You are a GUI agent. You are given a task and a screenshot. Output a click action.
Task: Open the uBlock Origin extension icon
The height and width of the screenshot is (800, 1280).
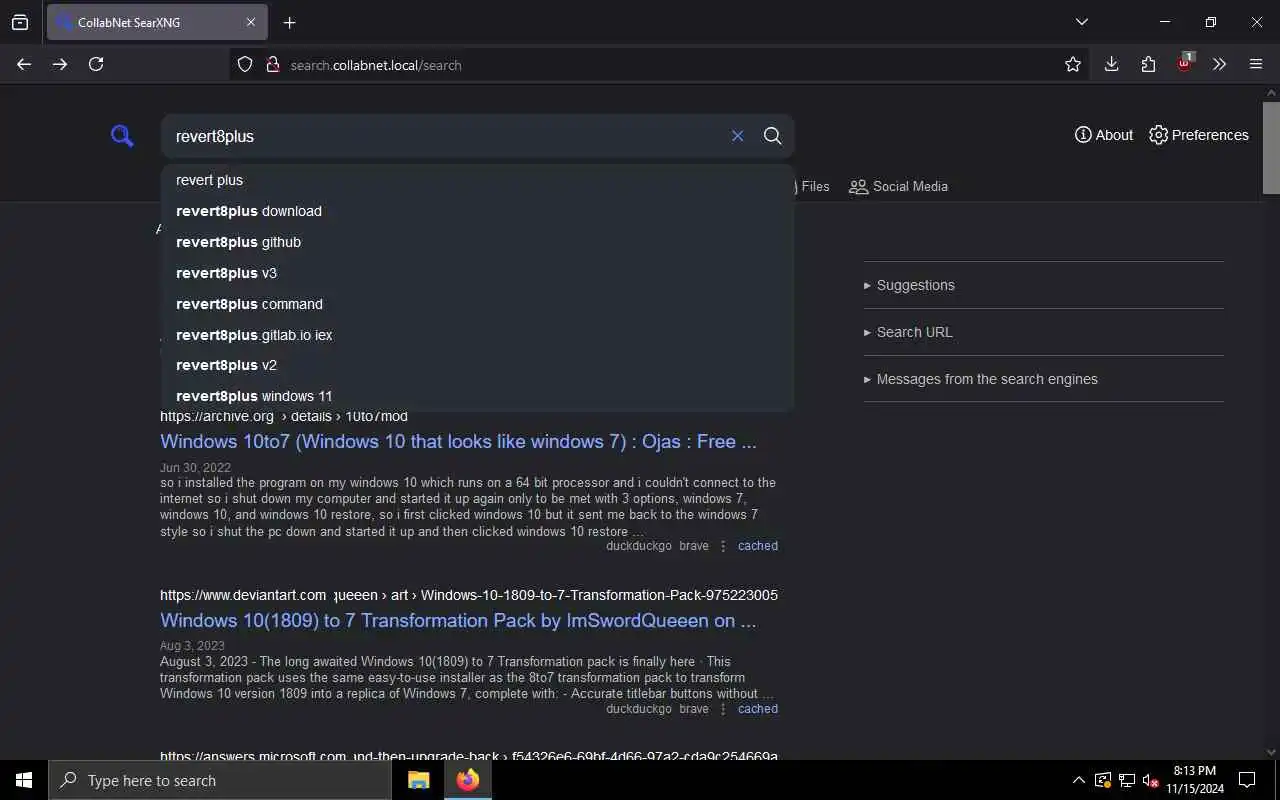pyautogui.click(x=1185, y=63)
